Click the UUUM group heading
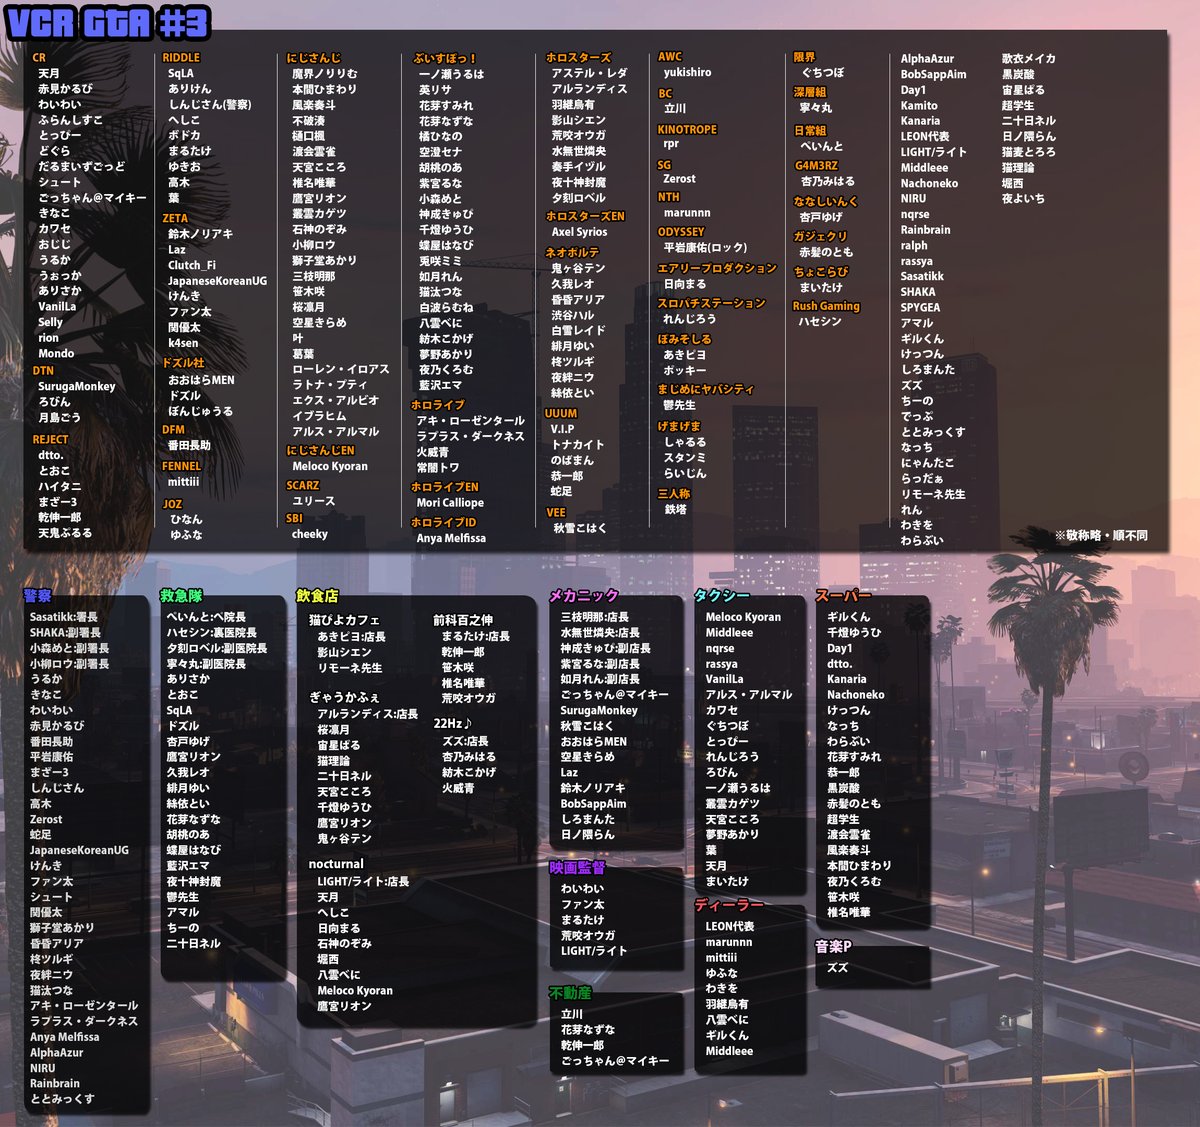This screenshot has height=1127, width=1200. (561, 413)
